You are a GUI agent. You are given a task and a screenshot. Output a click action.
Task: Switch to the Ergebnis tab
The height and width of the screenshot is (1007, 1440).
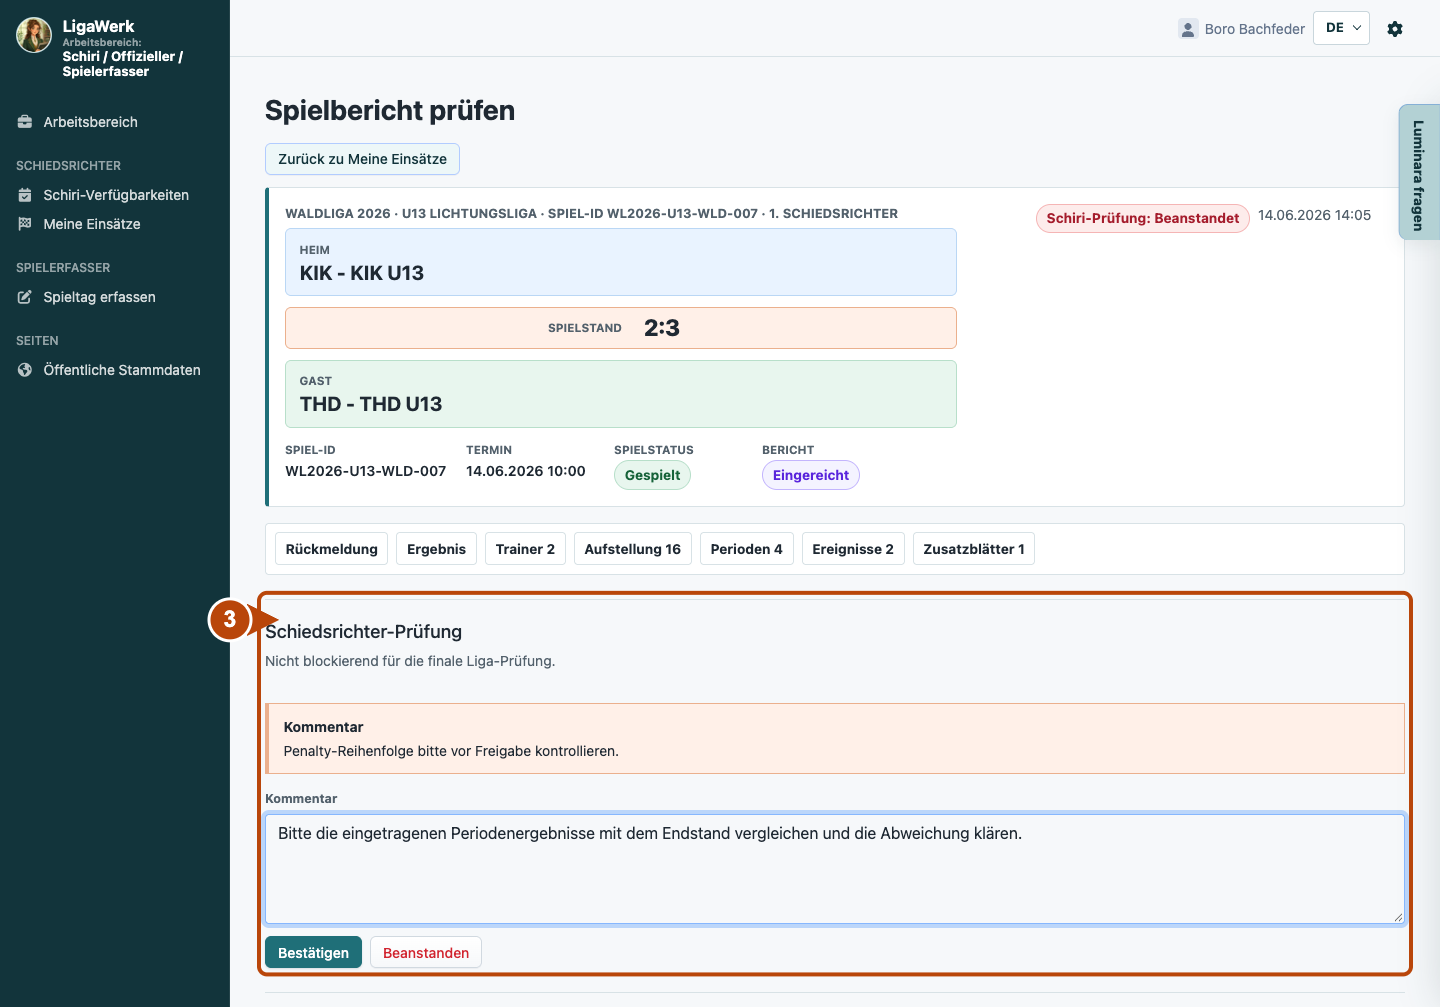(437, 549)
